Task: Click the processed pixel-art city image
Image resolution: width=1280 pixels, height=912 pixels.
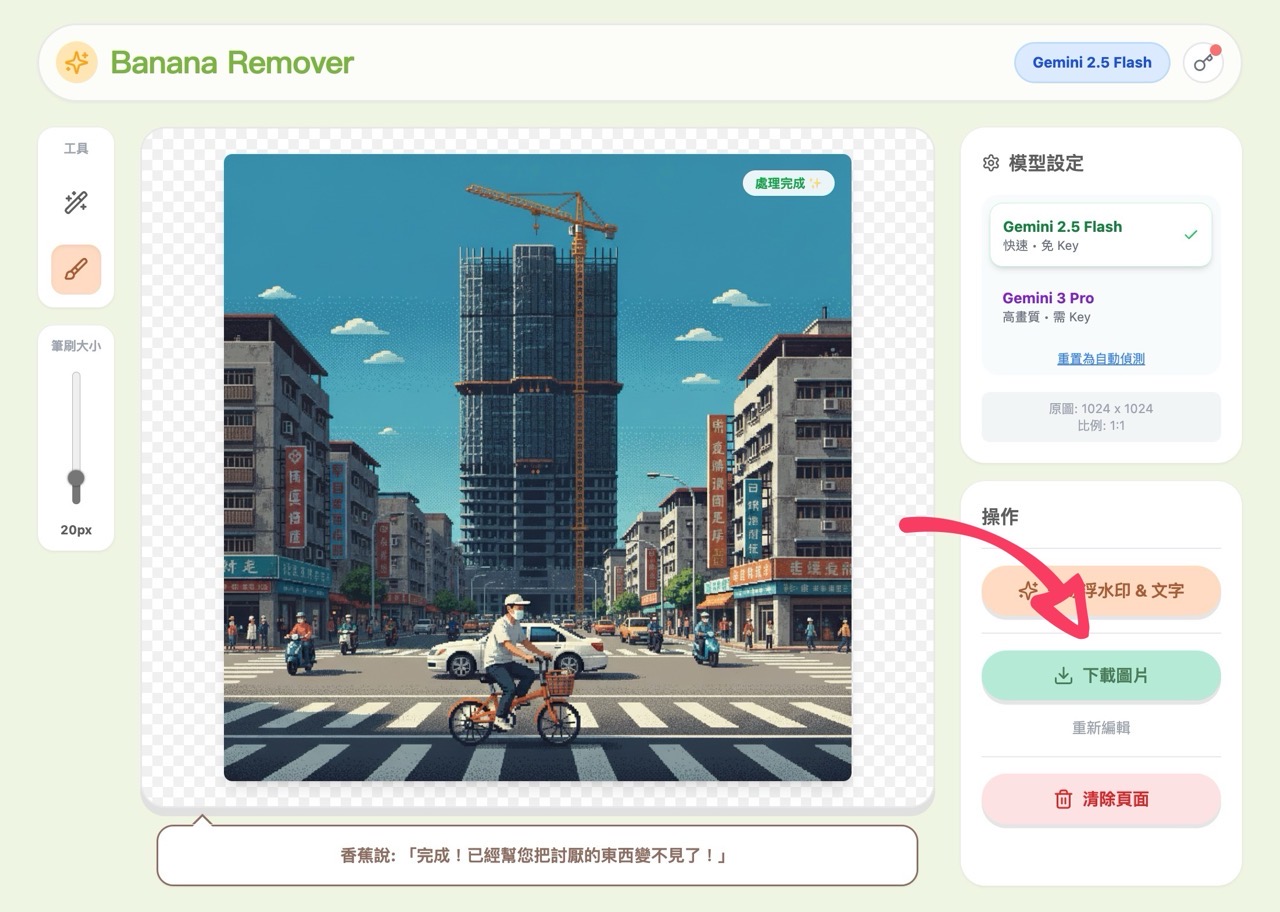Action: point(537,467)
